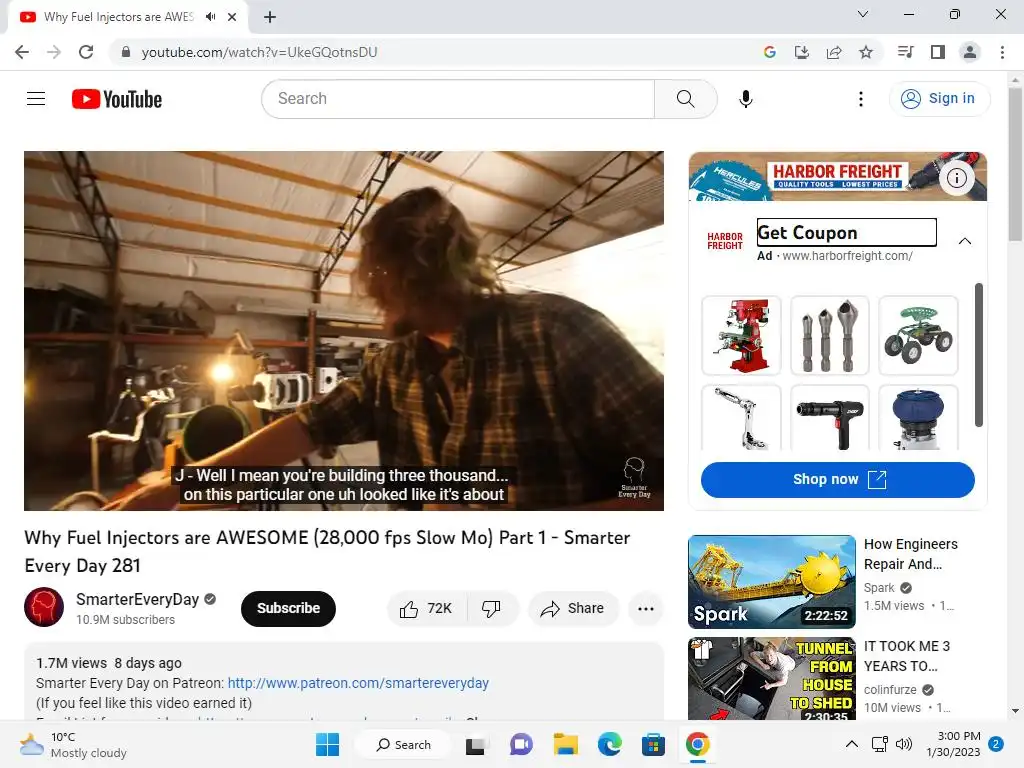Click Shop now button in ad
The width and height of the screenshot is (1024, 768).
pos(837,479)
